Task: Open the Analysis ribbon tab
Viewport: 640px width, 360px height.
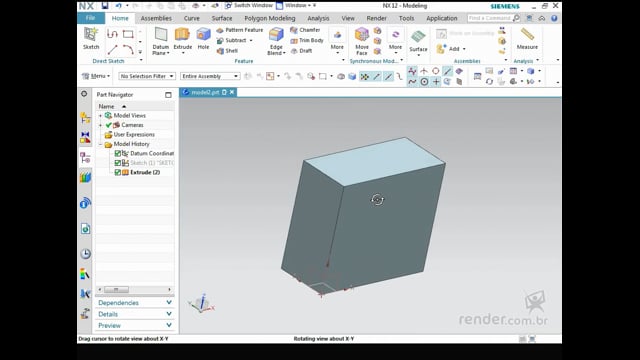Action: [318, 18]
